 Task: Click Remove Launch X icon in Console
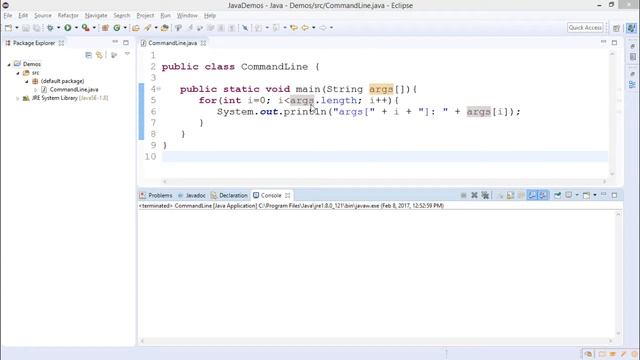point(474,196)
